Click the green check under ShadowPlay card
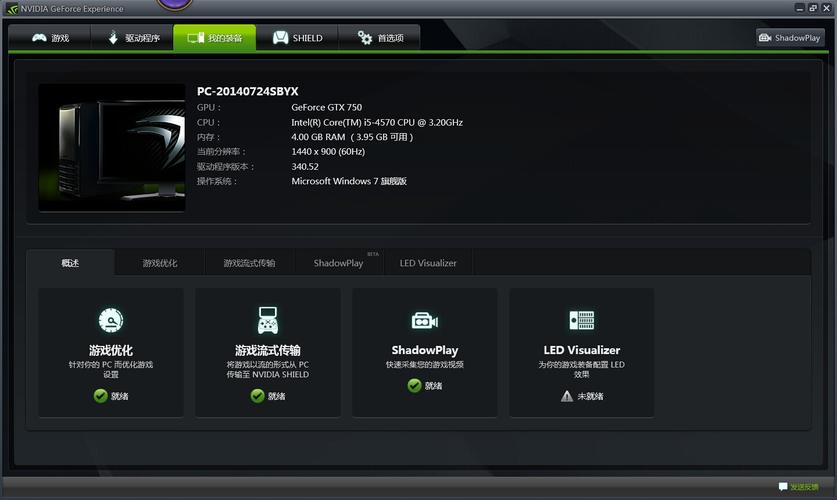837x500 pixels. pyautogui.click(x=414, y=385)
